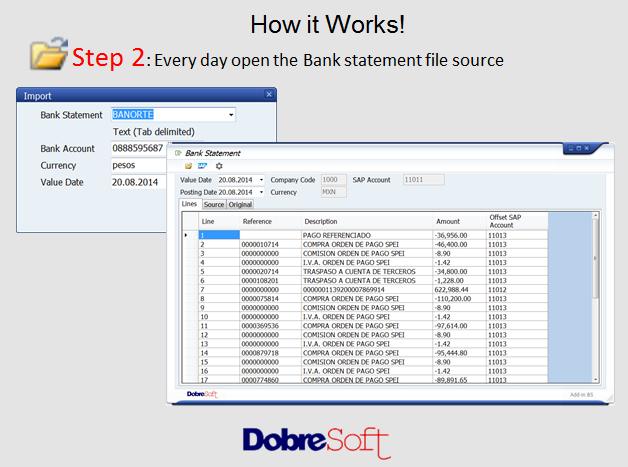
Task: Click the highlighted line number 1 cell
Action: (219, 235)
